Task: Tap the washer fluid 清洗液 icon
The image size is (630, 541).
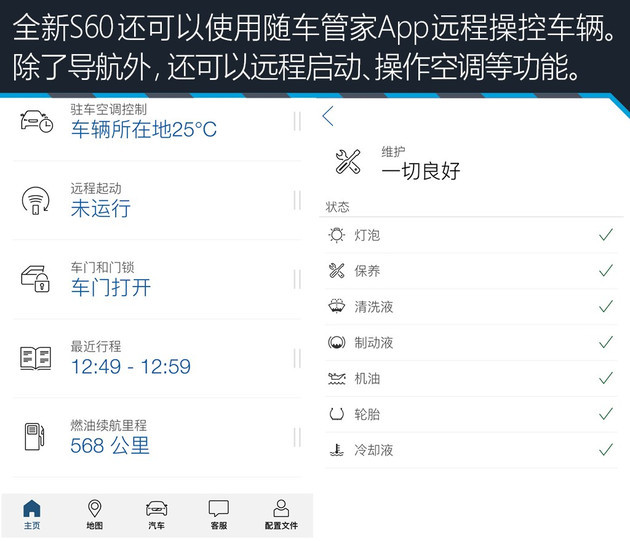Action: [x=337, y=306]
